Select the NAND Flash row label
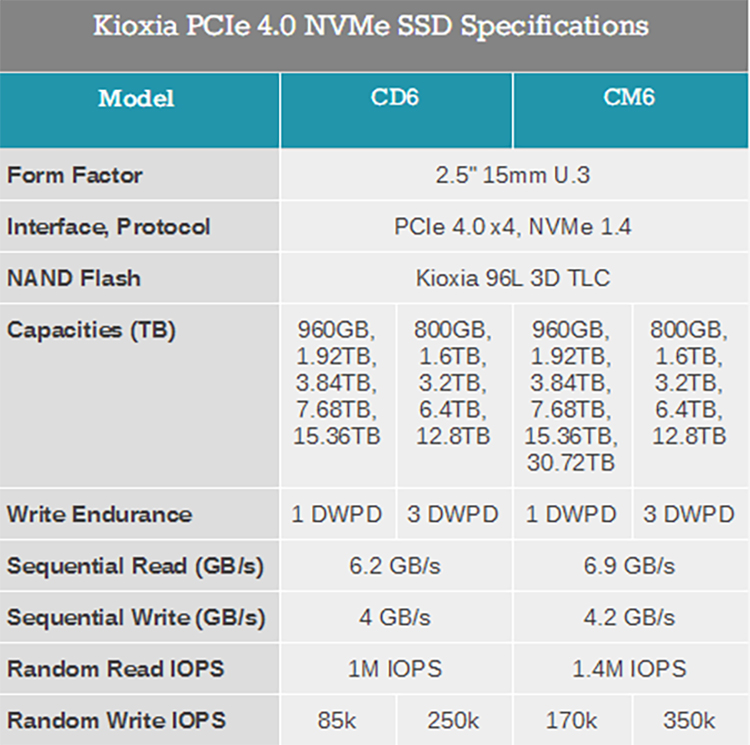750x745 pixels. pyautogui.click(x=74, y=278)
